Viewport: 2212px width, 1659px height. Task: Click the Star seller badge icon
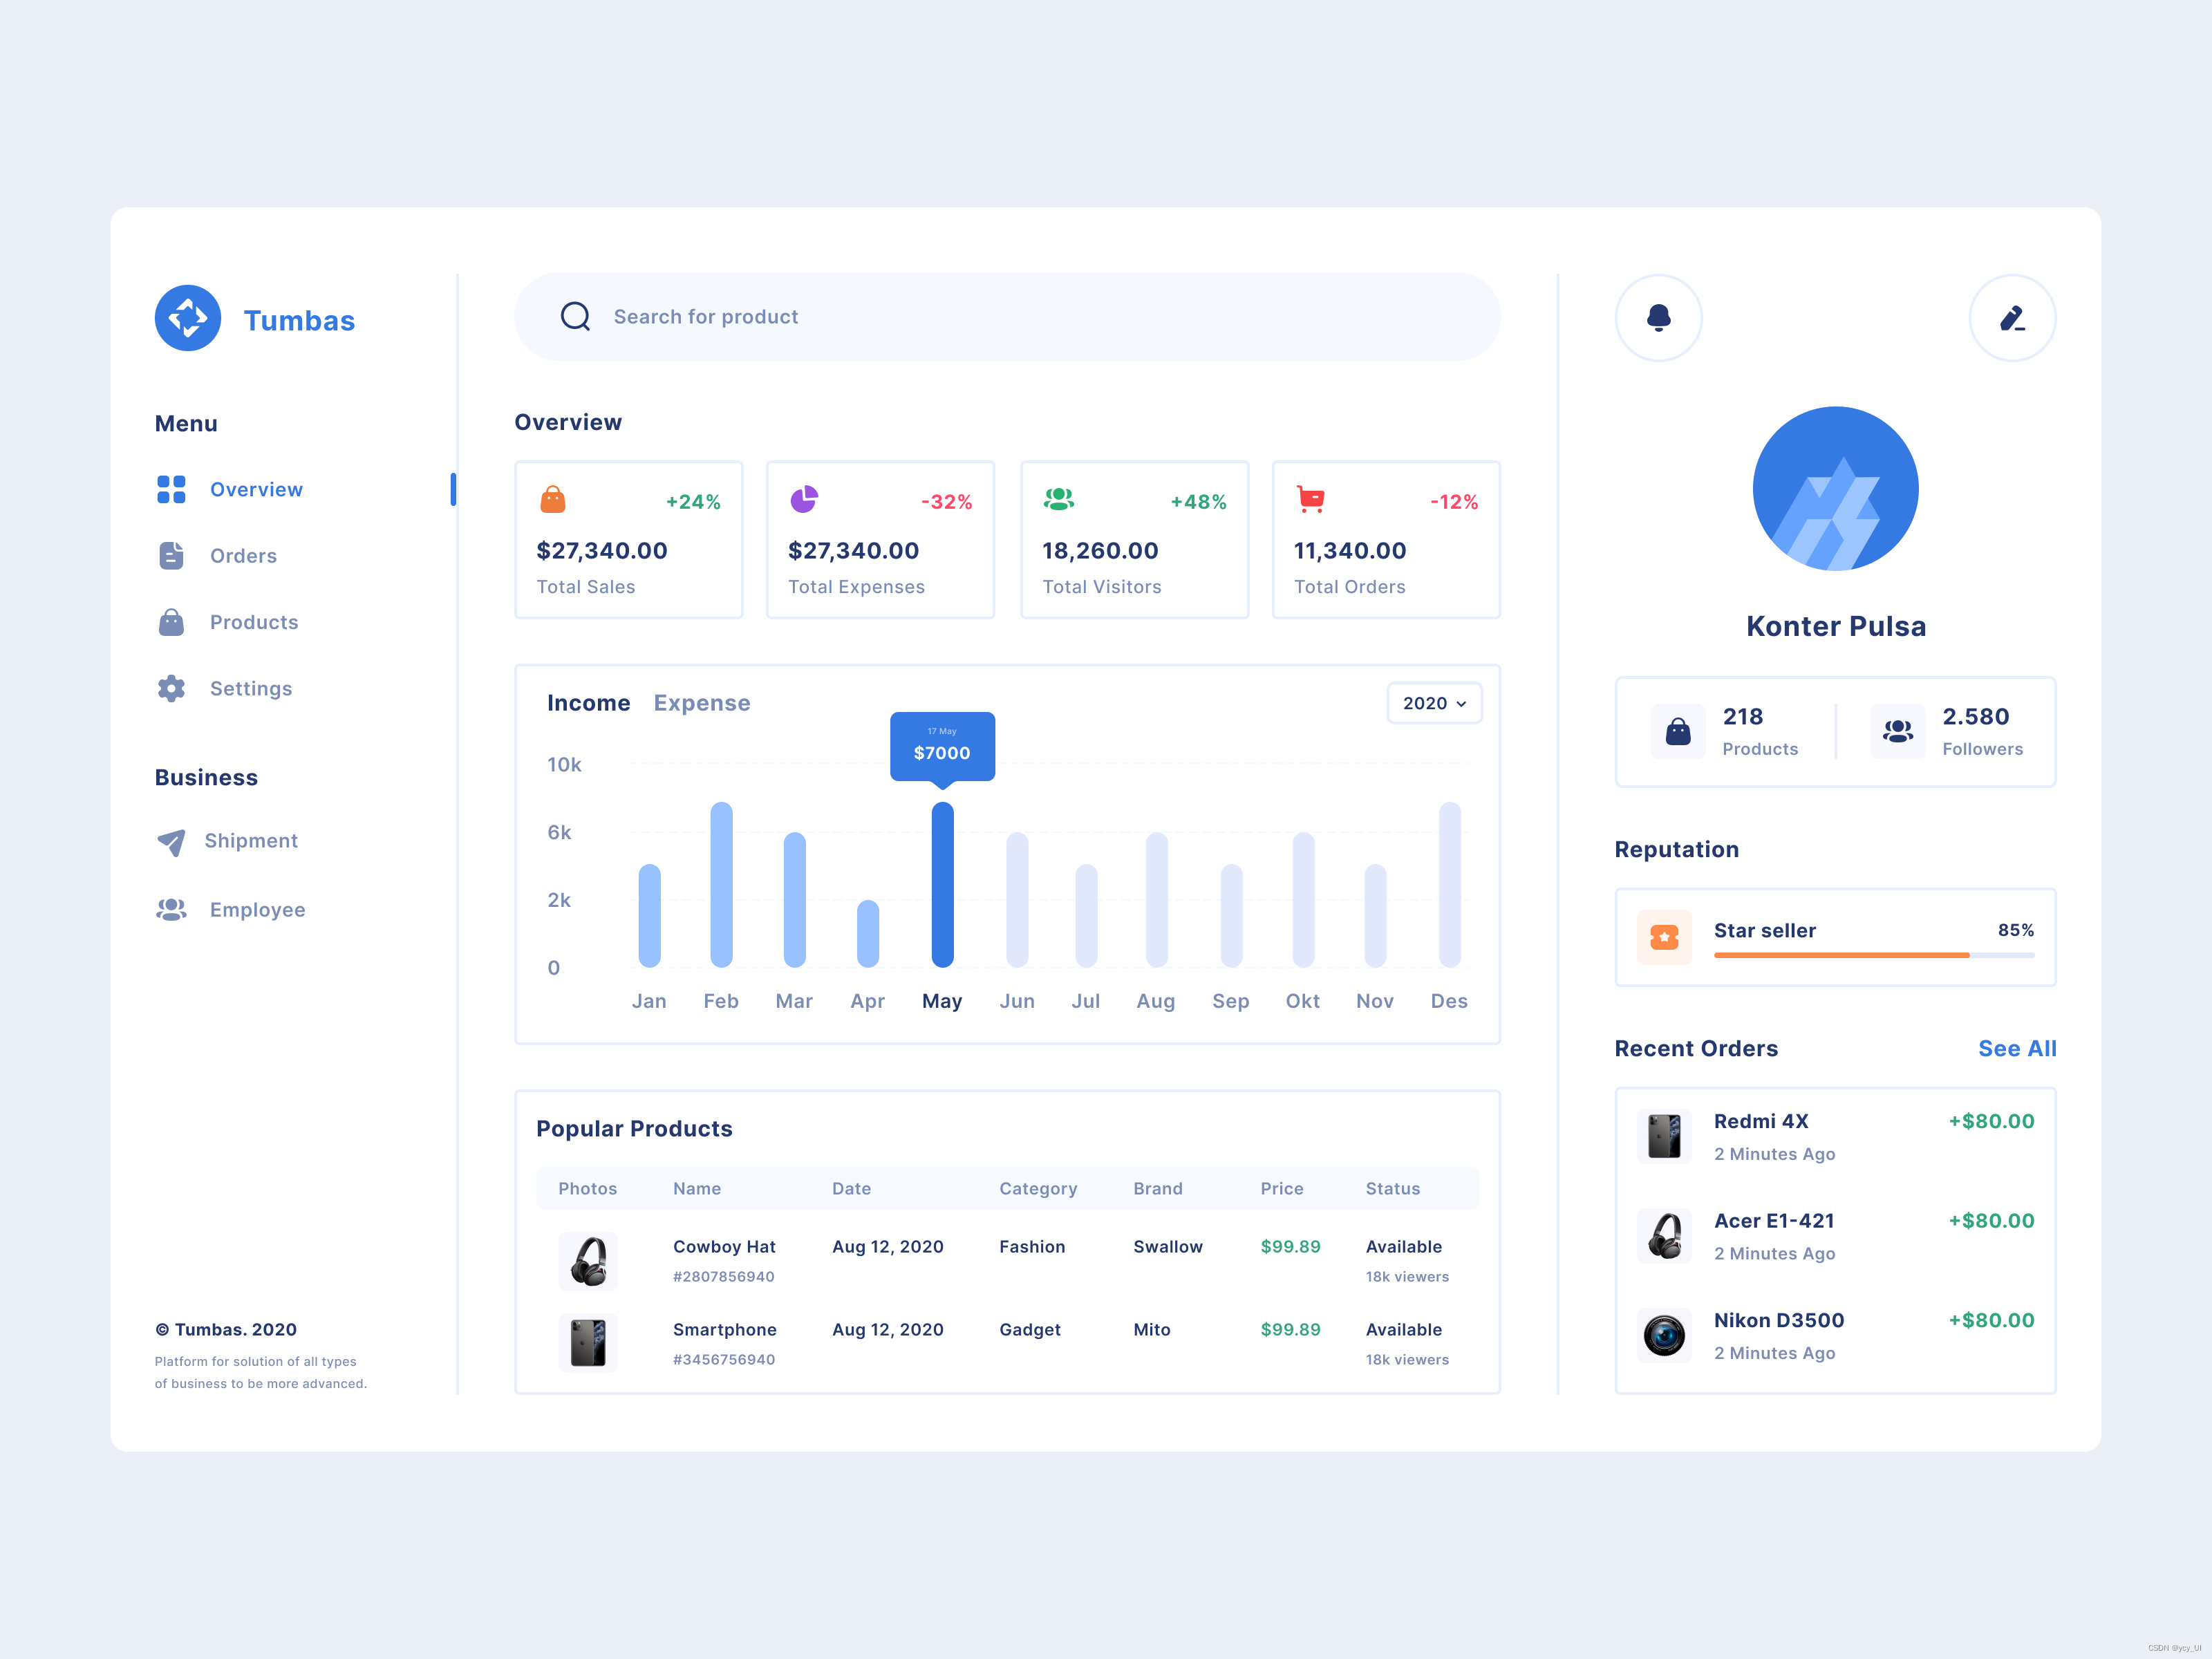point(1664,937)
